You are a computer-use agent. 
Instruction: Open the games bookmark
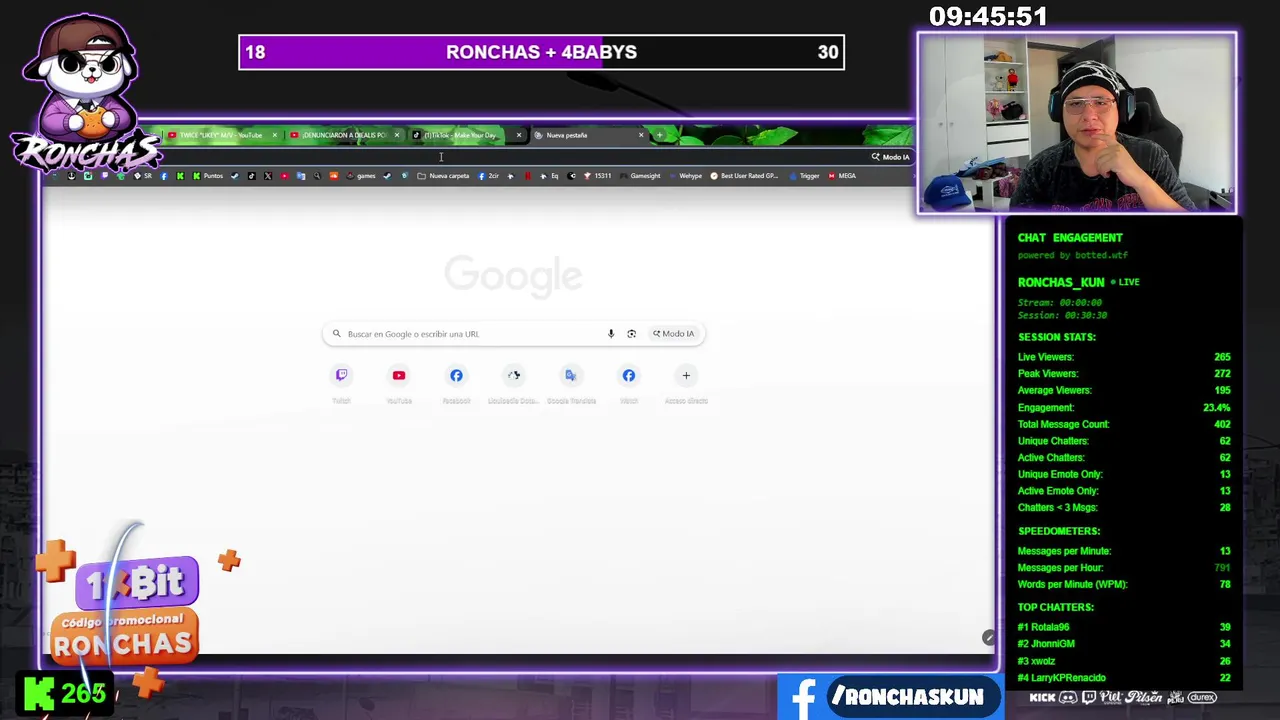pyautogui.click(x=361, y=176)
